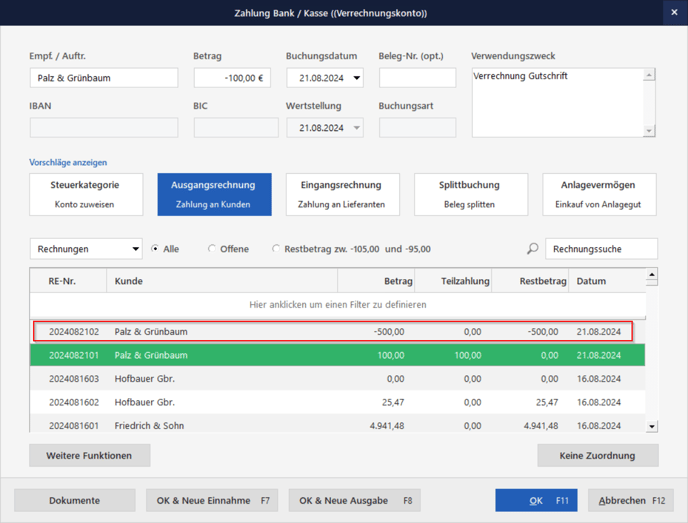The height and width of the screenshot is (523, 688).
Task: Click the invoice table scroll-up arrow
Action: (652, 275)
